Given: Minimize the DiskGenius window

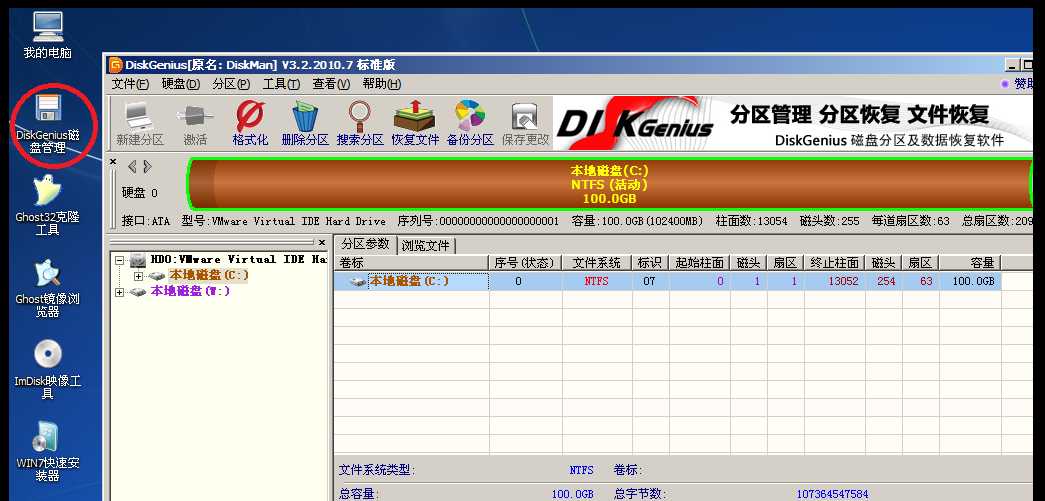Looking at the screenshot, I should pyautogui.click(x=1012, y=65).
